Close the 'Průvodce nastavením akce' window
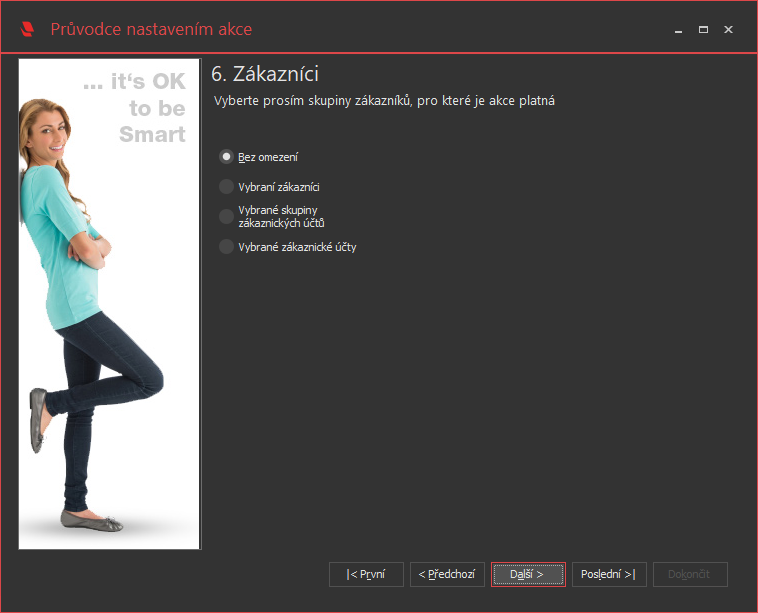The image size is (758, 613). pos(728,30)
